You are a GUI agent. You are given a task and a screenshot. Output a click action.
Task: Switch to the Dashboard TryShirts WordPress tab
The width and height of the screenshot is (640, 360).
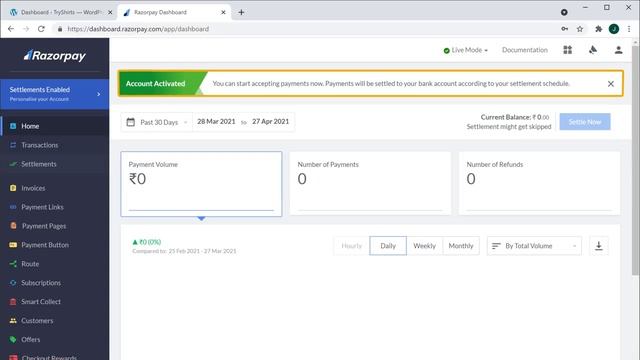tap(60, 12)
